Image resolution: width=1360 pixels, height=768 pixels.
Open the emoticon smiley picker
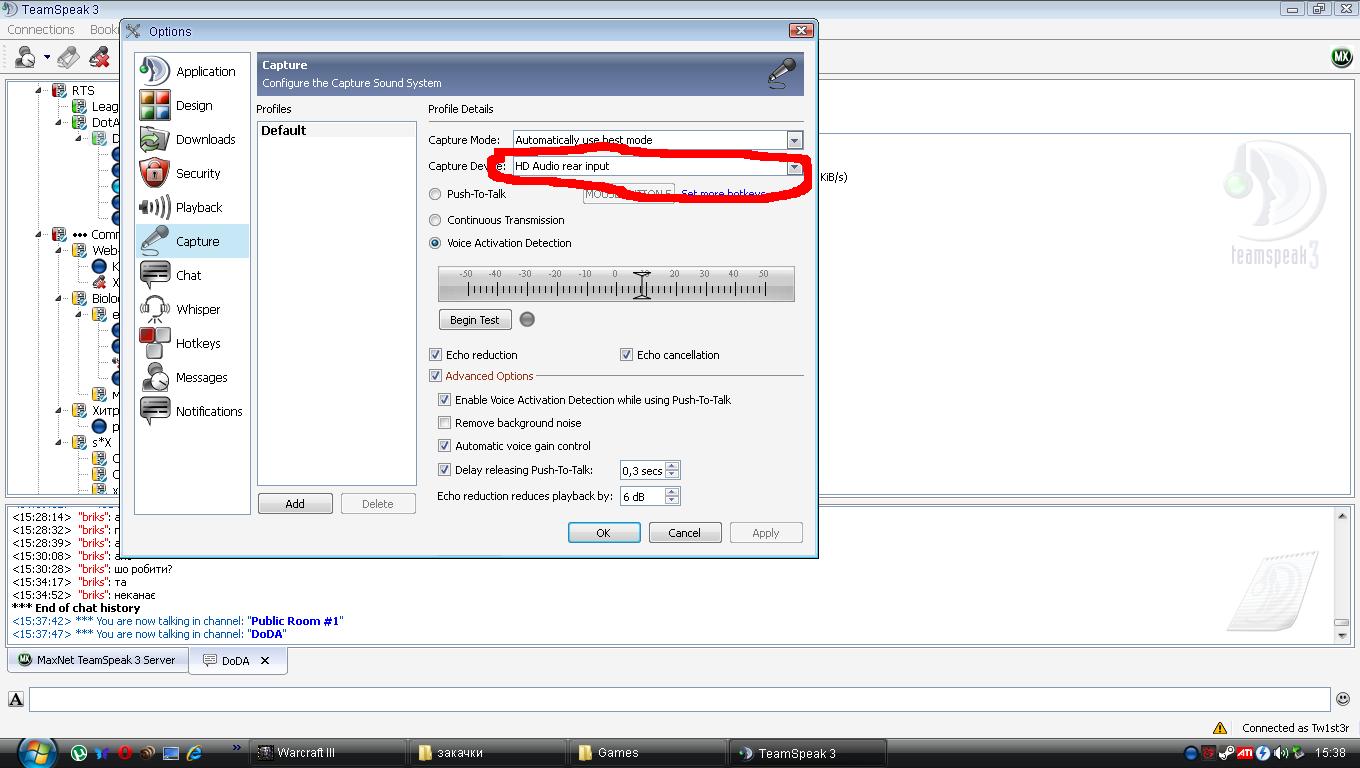click(1344, 699)
